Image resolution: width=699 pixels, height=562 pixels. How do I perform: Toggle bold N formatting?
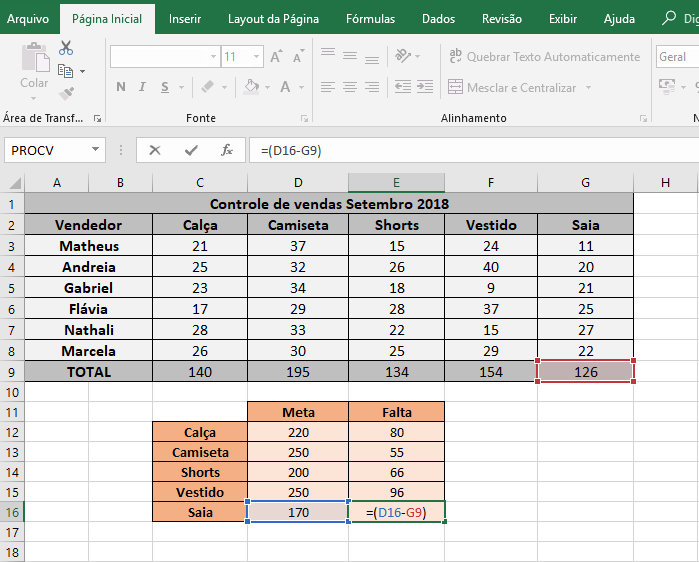click(x=121, y=87)
